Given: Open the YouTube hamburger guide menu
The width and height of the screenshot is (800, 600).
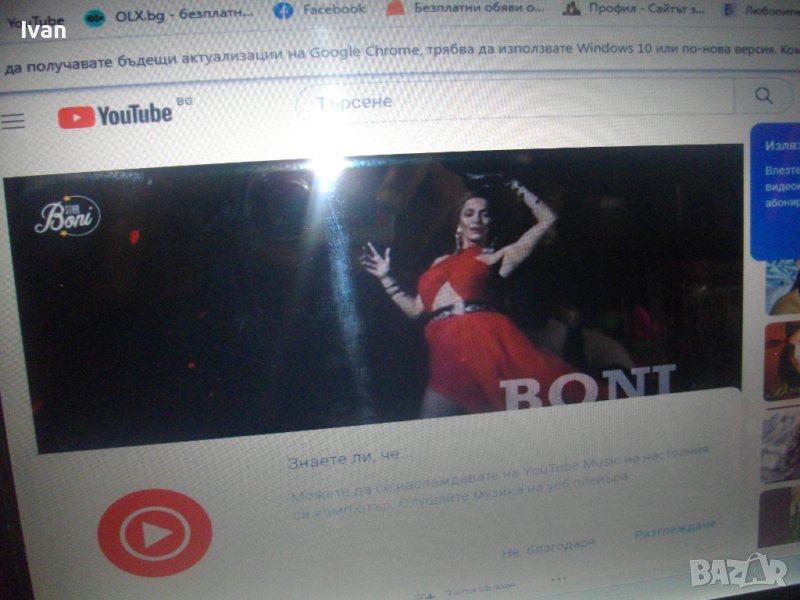Looking at the screenshot, I should click(13, 121).
